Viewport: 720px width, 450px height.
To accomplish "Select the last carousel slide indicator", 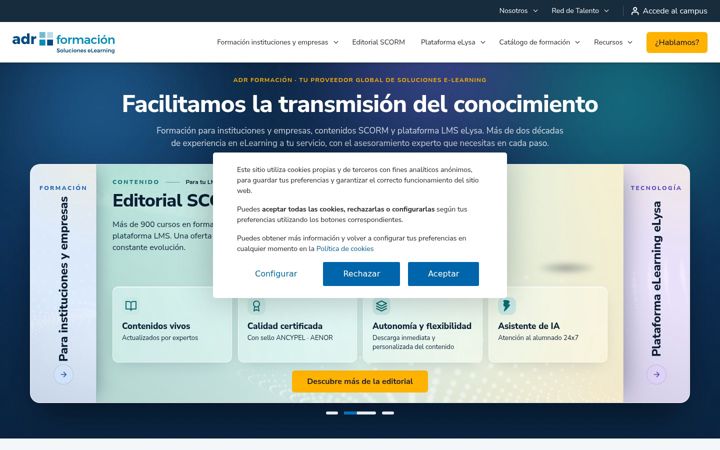I will 388,413.
